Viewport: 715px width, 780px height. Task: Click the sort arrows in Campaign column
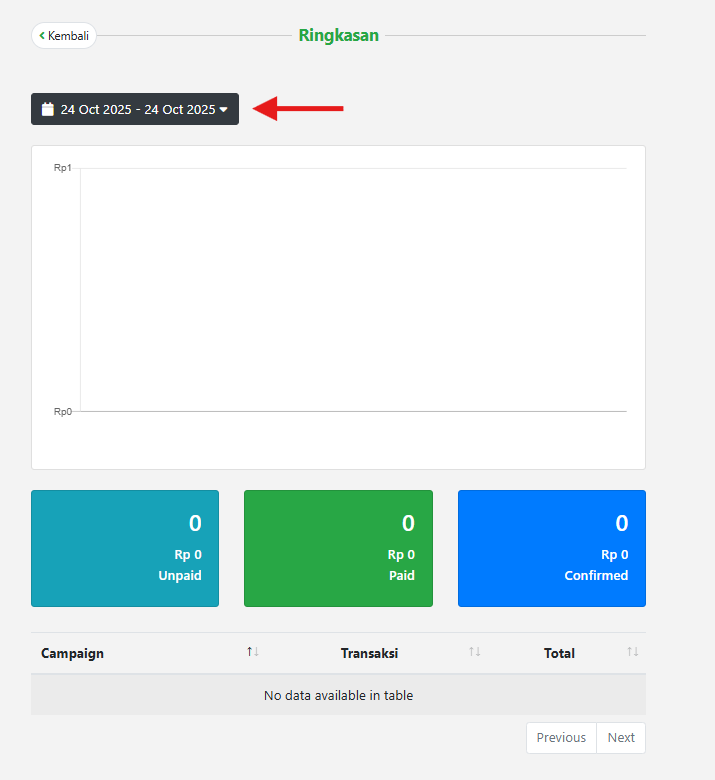(253, 652)
